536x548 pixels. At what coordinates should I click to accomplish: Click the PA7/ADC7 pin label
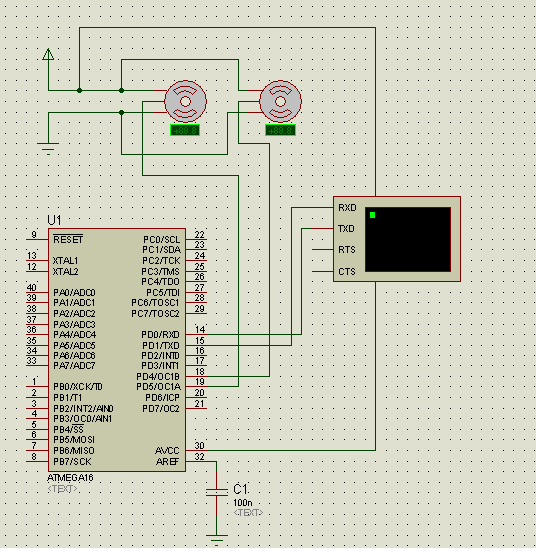point(74,366)
